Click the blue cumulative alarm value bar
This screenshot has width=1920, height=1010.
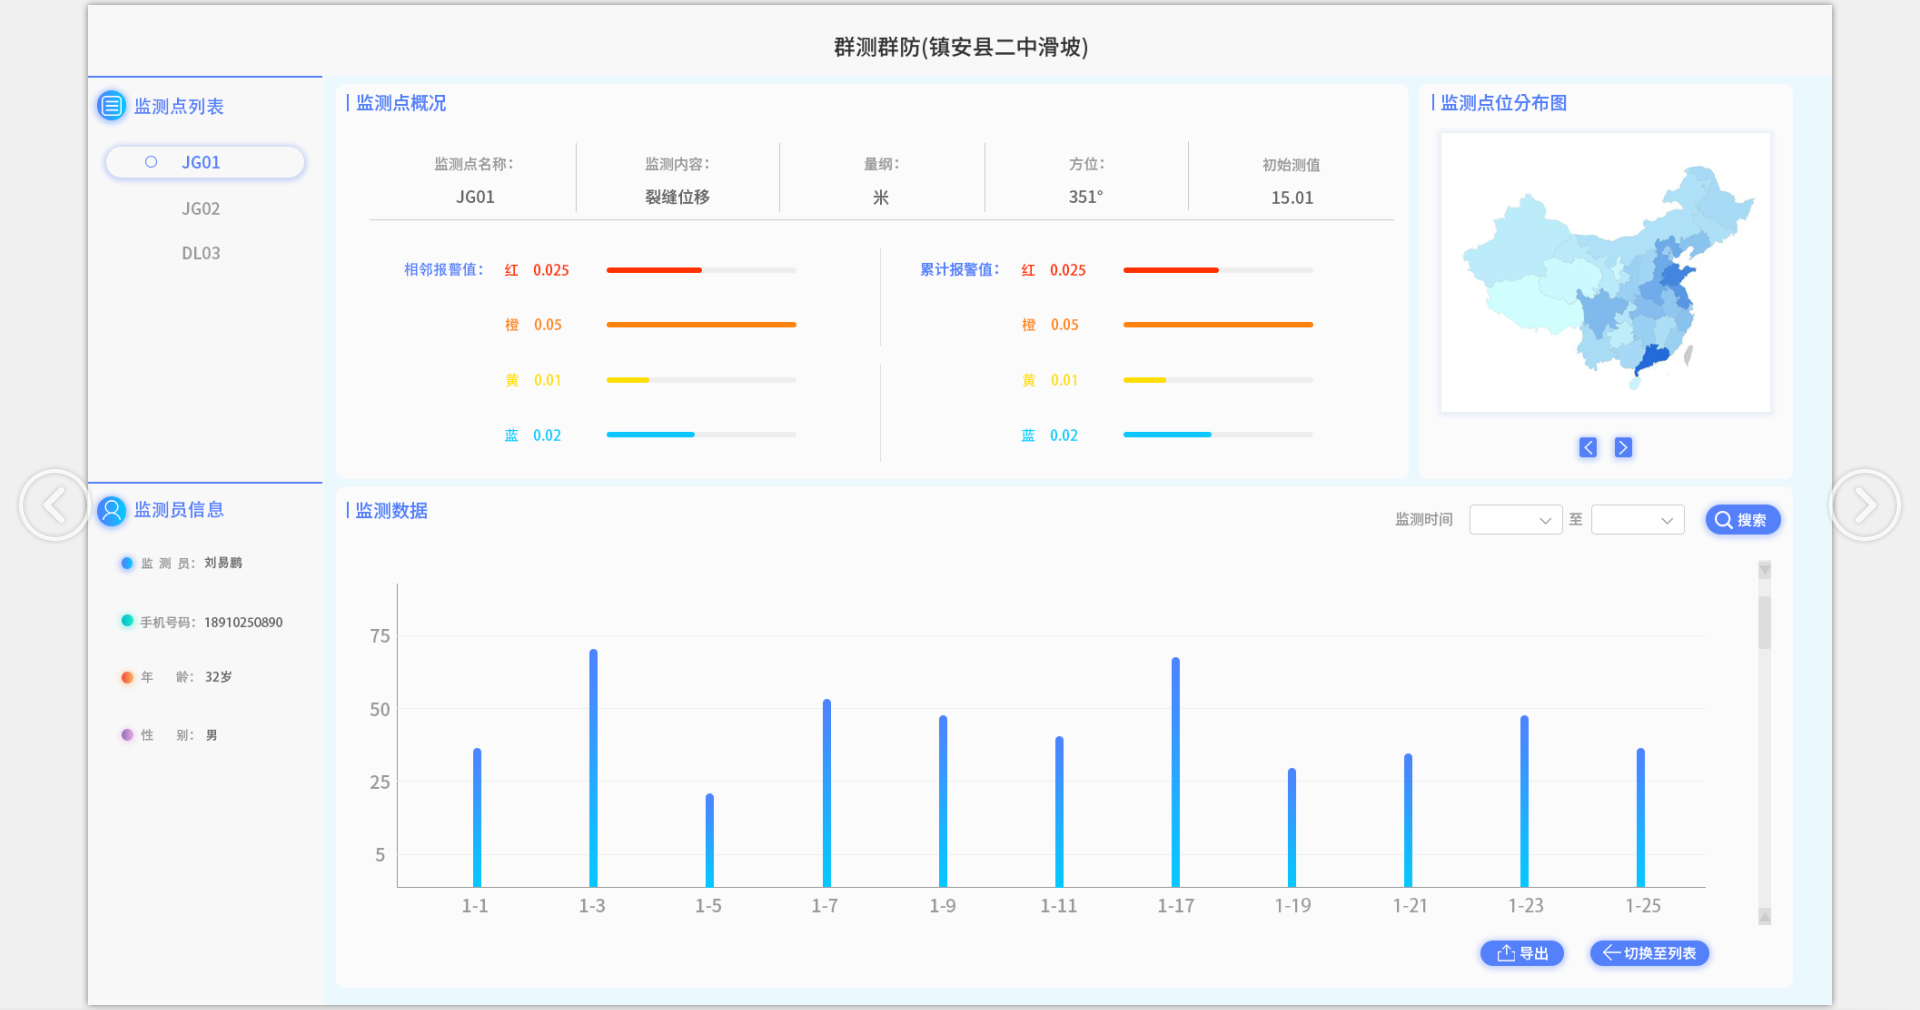click(x=1167, y=435)
